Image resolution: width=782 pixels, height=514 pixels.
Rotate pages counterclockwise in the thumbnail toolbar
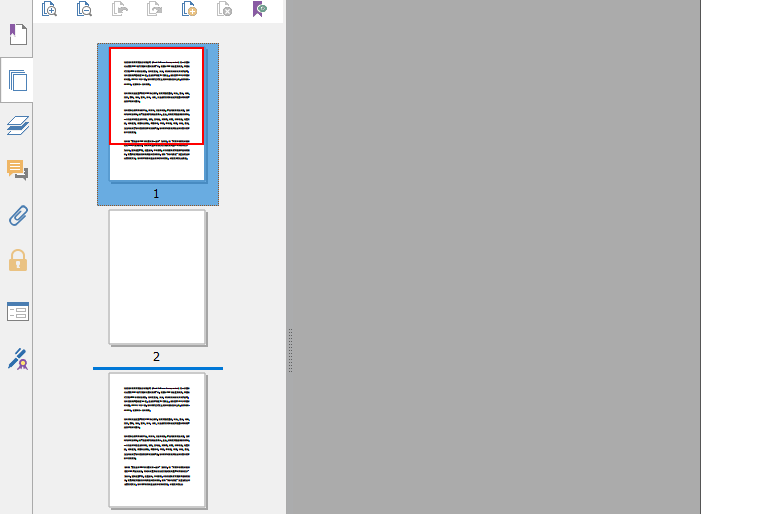coord(119,9)
